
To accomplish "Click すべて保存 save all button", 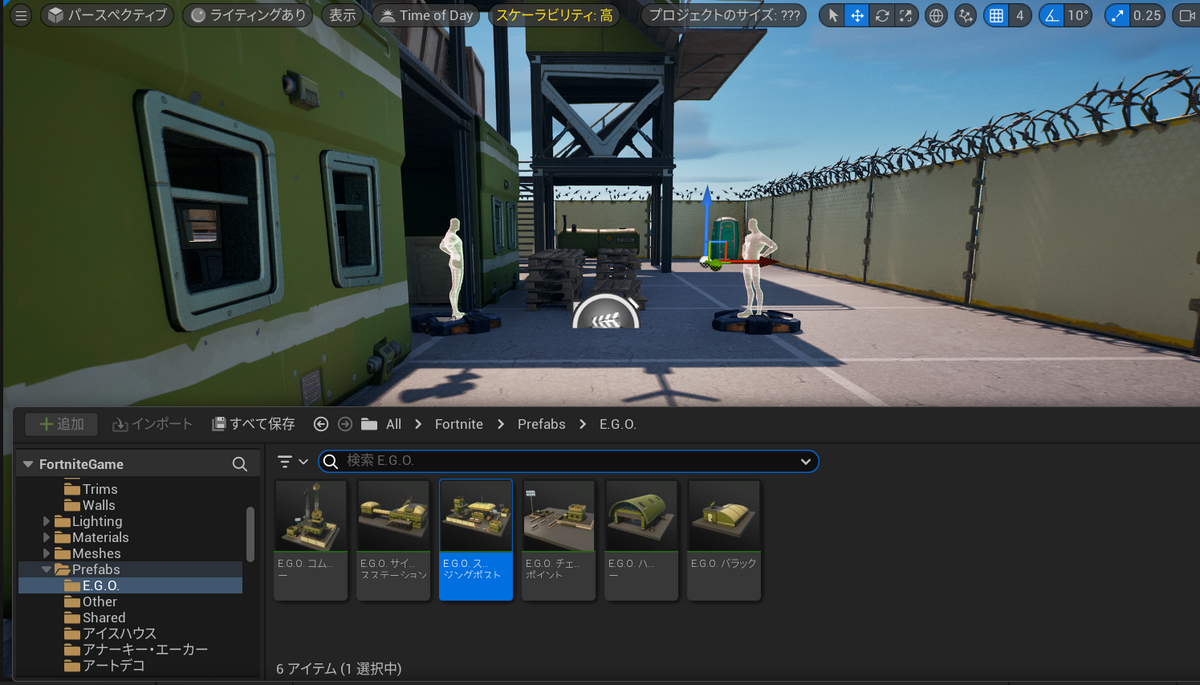I will click(253, 424).
